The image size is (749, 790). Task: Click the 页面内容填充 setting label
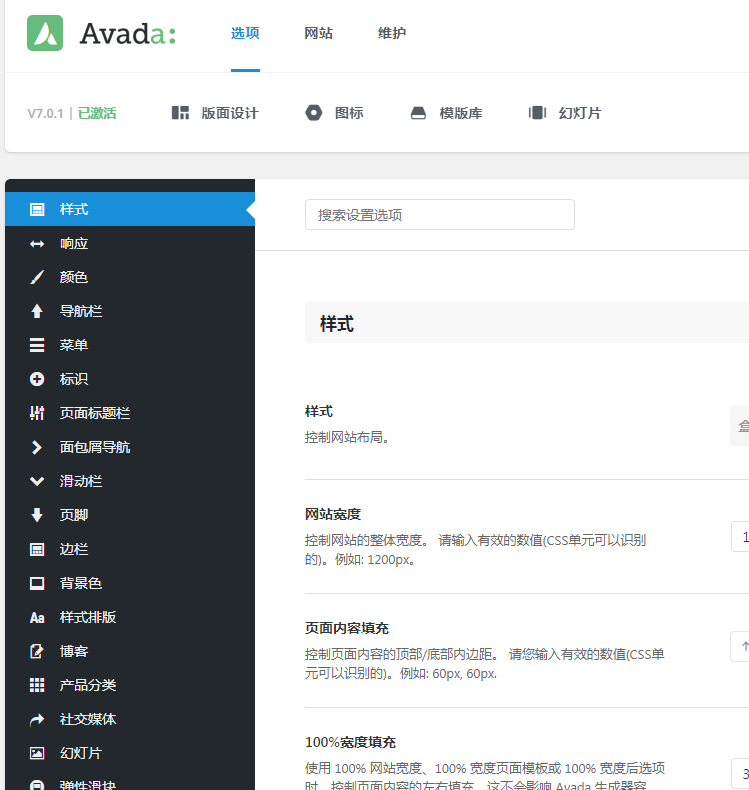pos(347,628)
